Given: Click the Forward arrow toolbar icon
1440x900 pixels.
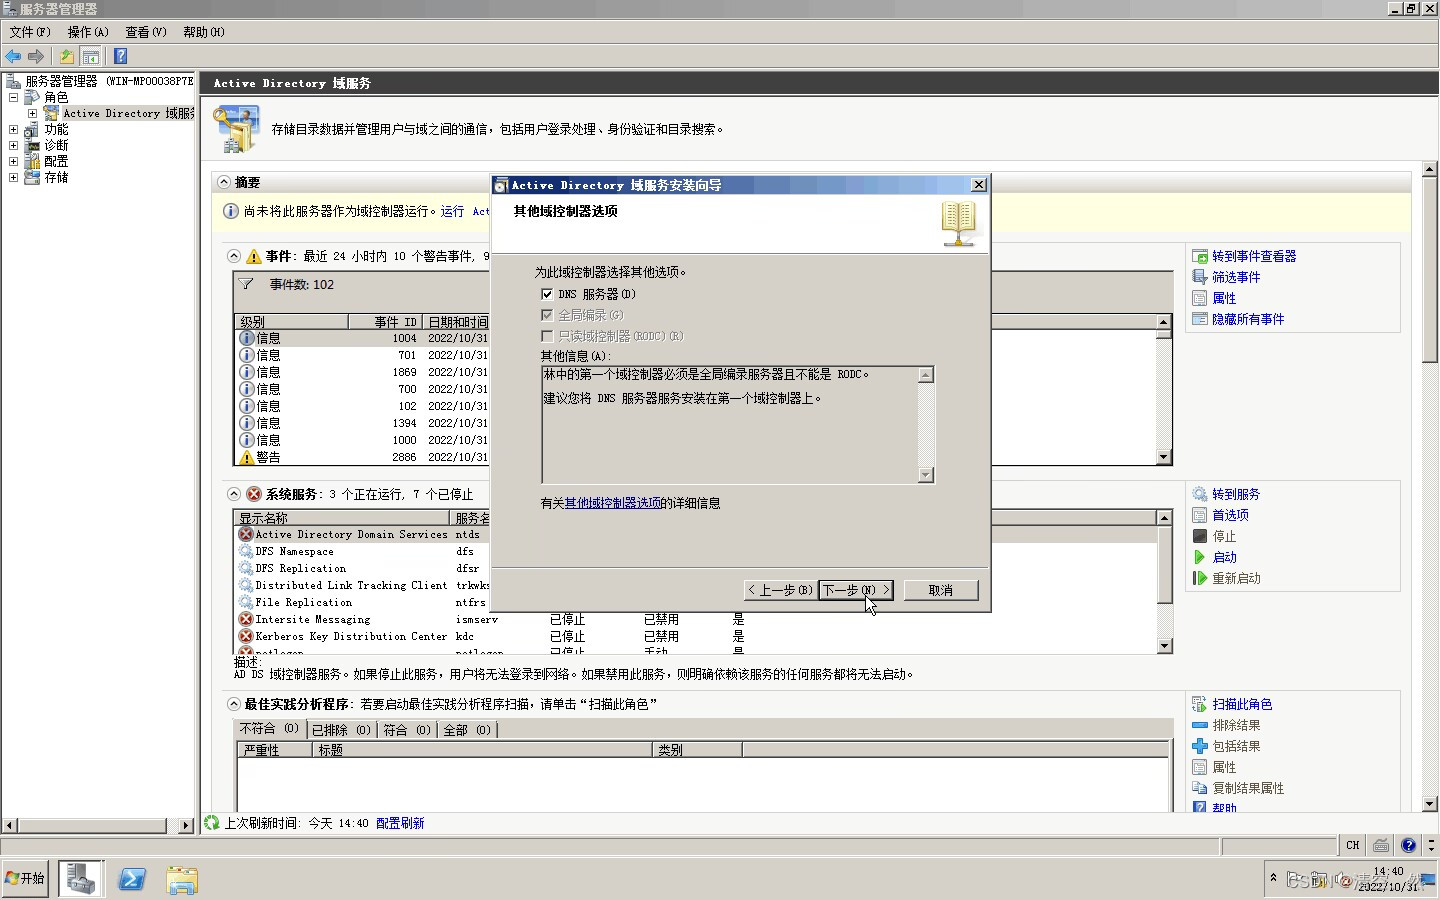Looking at the screenshot, I should coord(36,57).
